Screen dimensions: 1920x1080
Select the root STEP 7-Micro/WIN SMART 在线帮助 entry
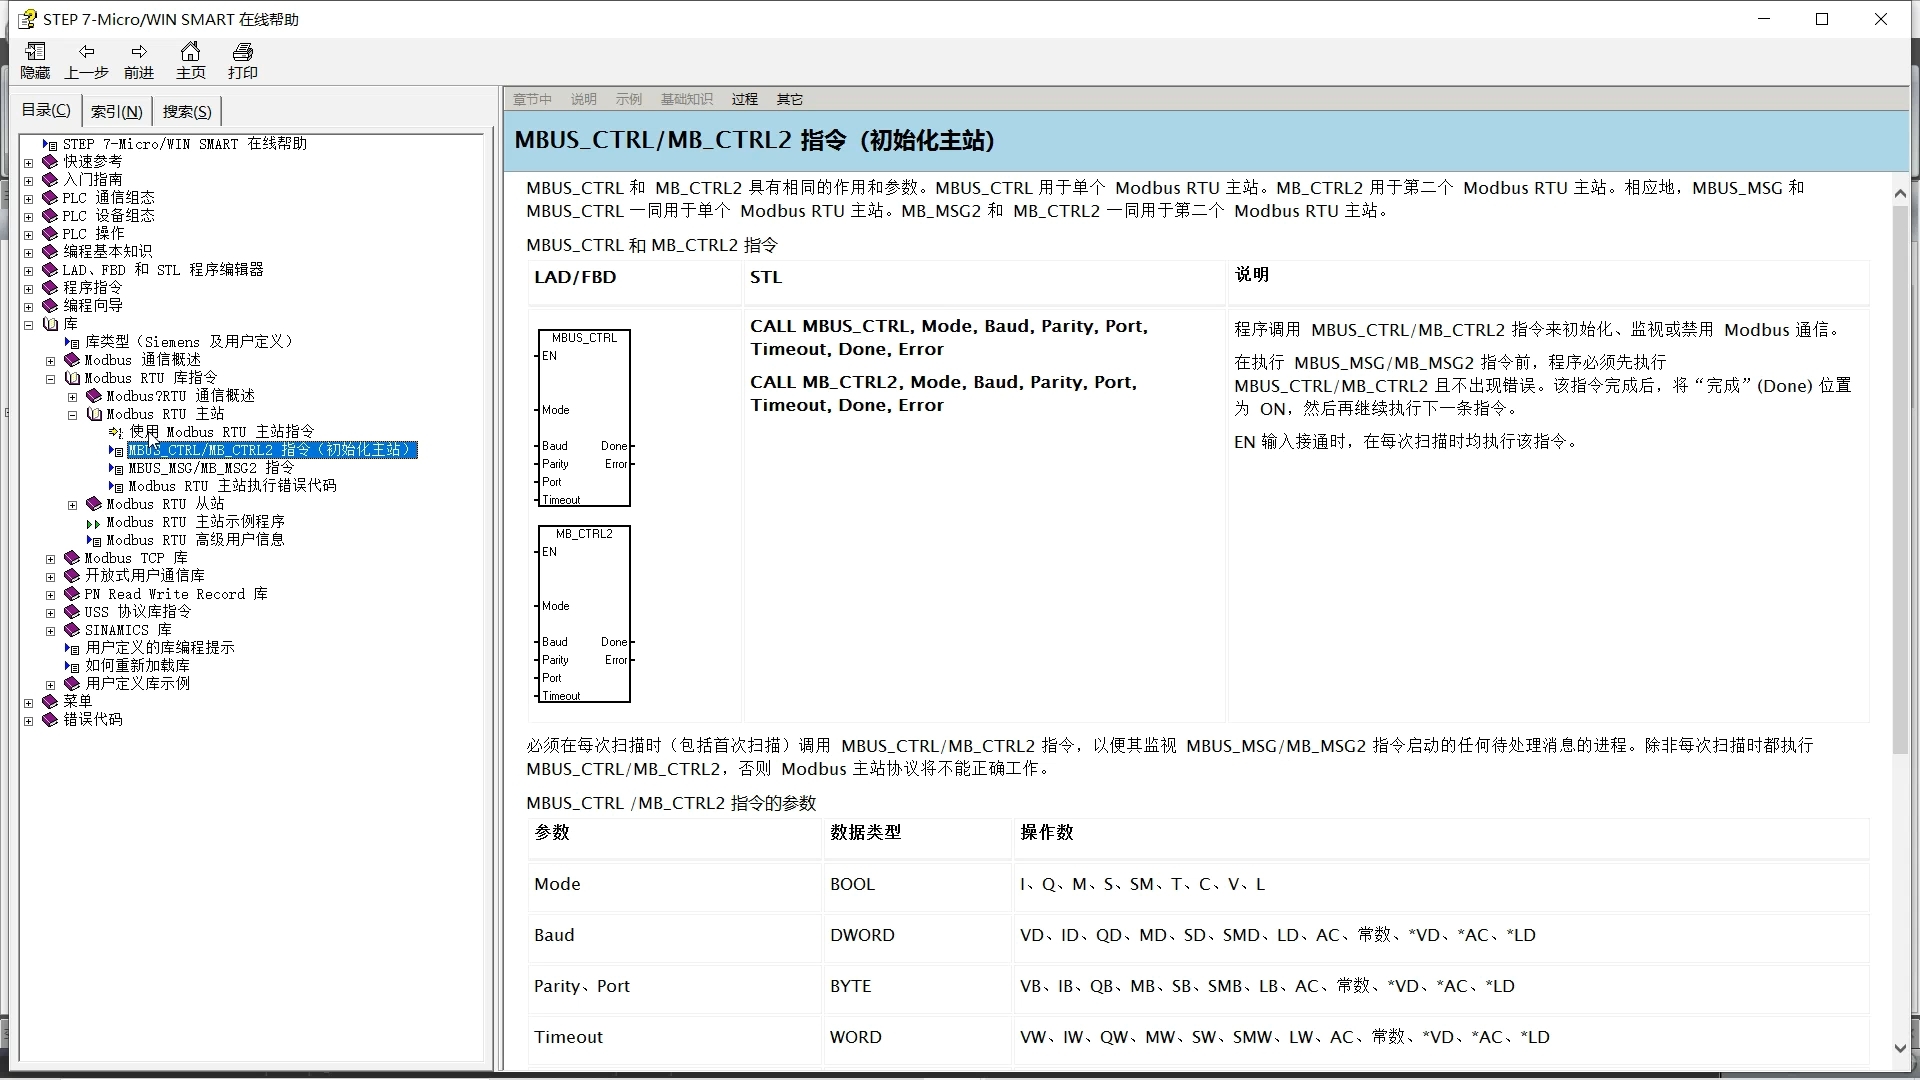(185, 144)
